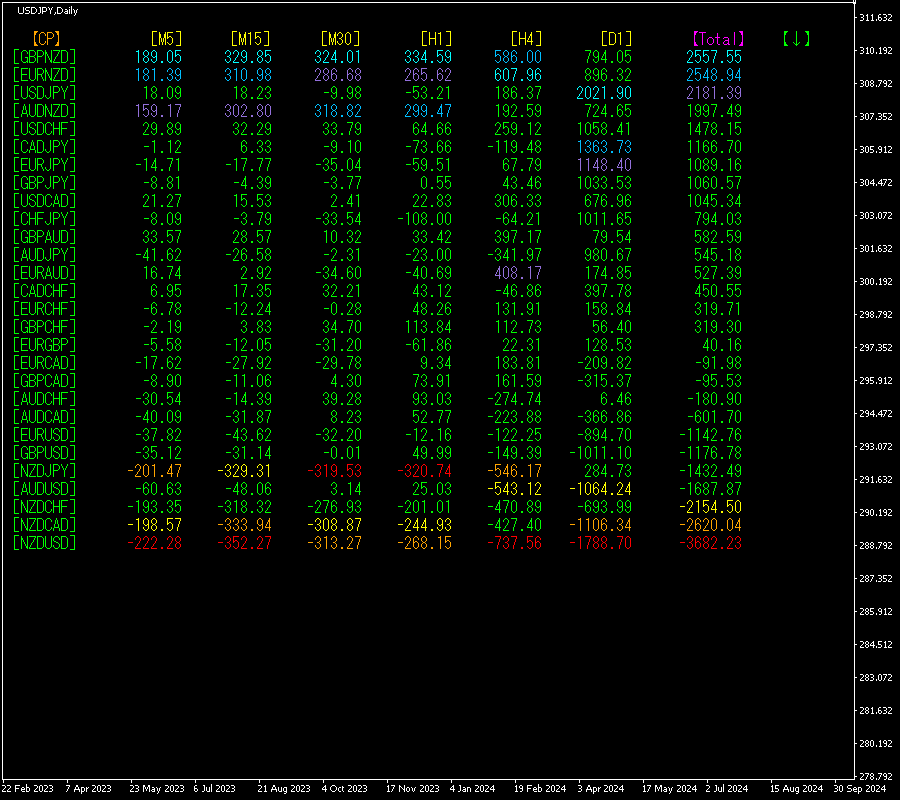Select the [GBPNZD] pair label
Screen dimensions: 900x800
(44, 57)
